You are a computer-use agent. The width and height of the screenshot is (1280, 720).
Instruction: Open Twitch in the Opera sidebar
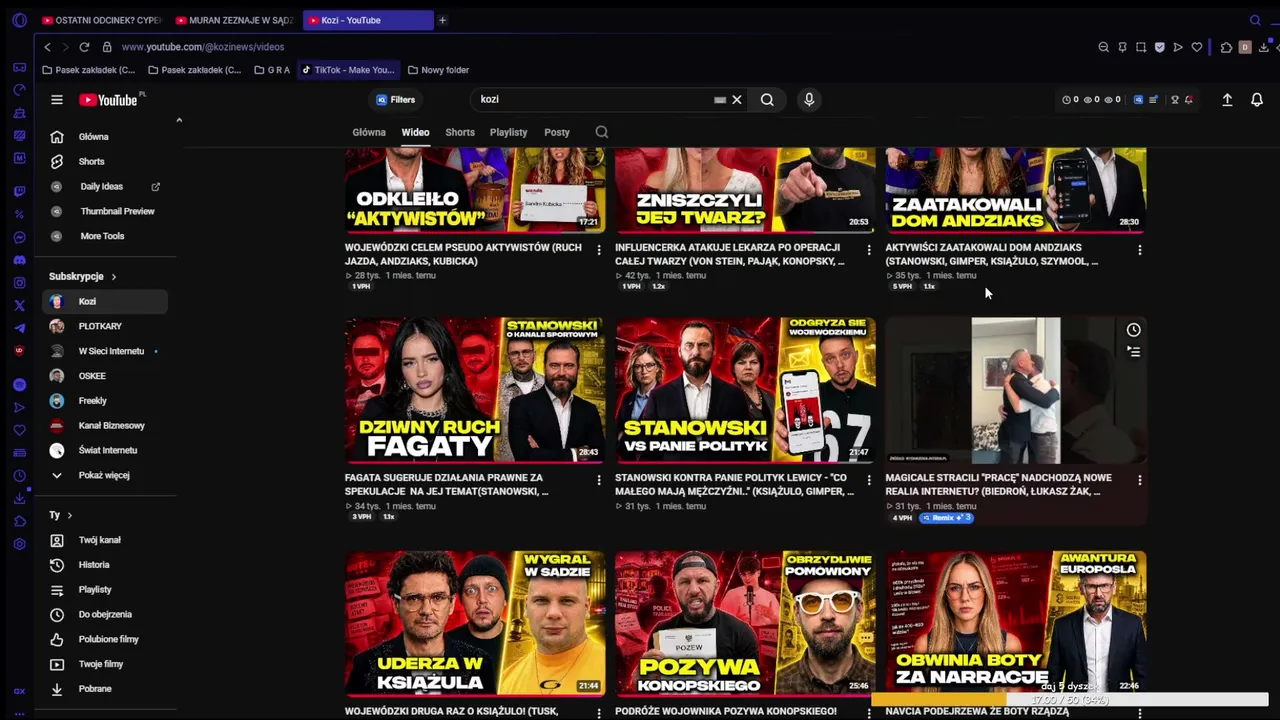pyautogui.click(x=19, y=191)
